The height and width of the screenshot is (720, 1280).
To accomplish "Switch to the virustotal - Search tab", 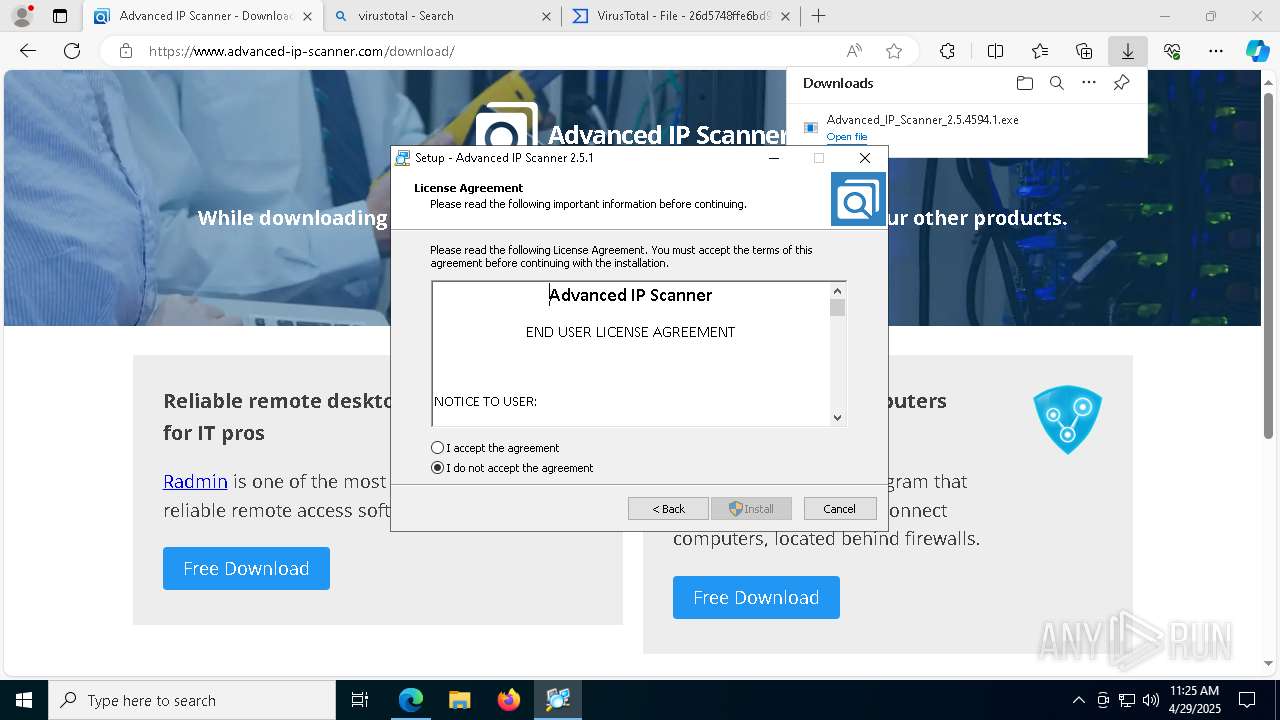I will pyautogui.click(x=442, y=16).
